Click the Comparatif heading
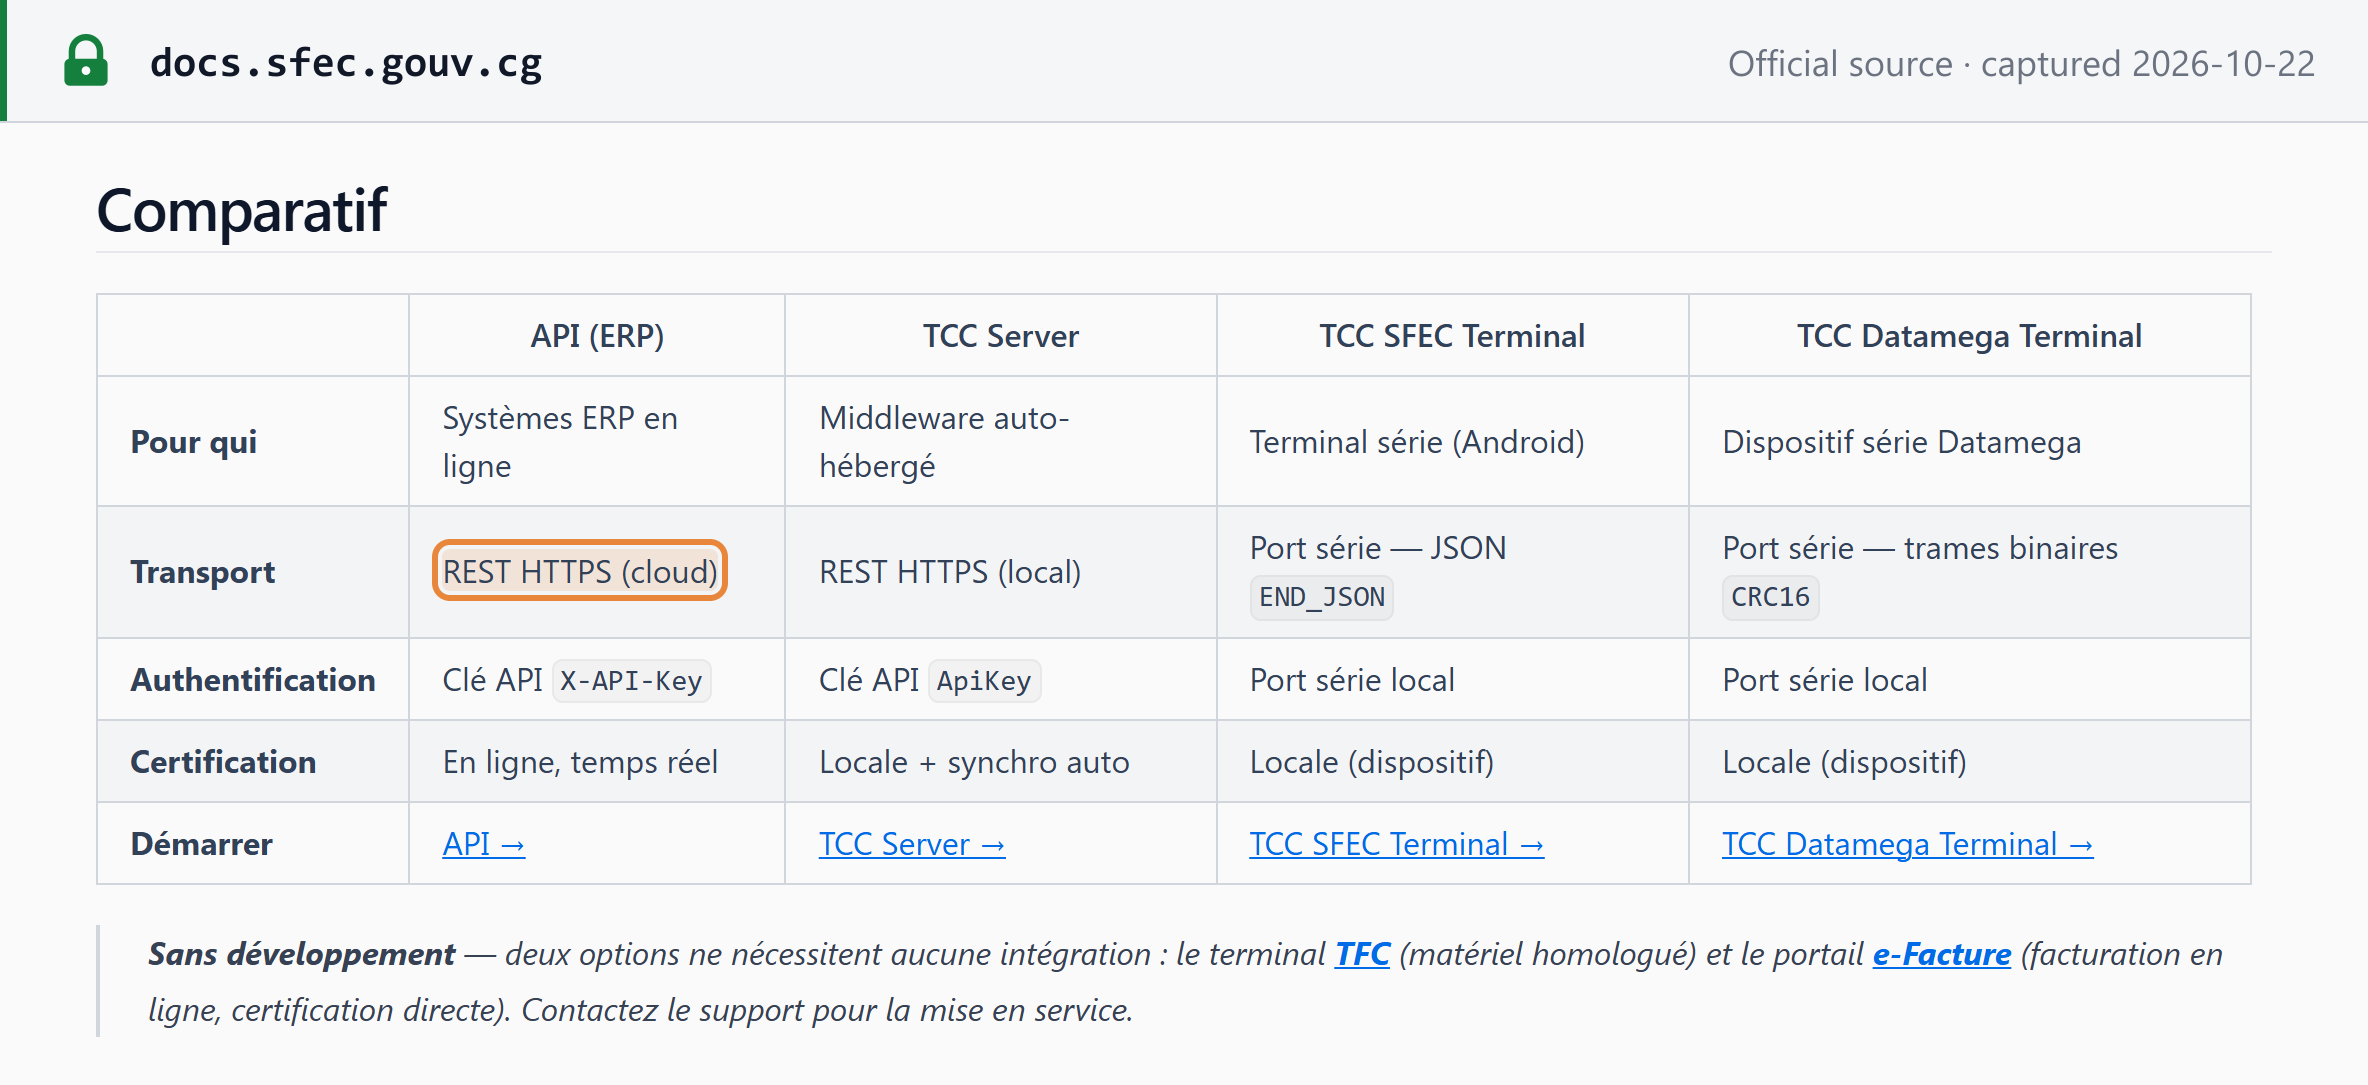Viewport: 2368px width, 1085px height. (x=242, y=211)
